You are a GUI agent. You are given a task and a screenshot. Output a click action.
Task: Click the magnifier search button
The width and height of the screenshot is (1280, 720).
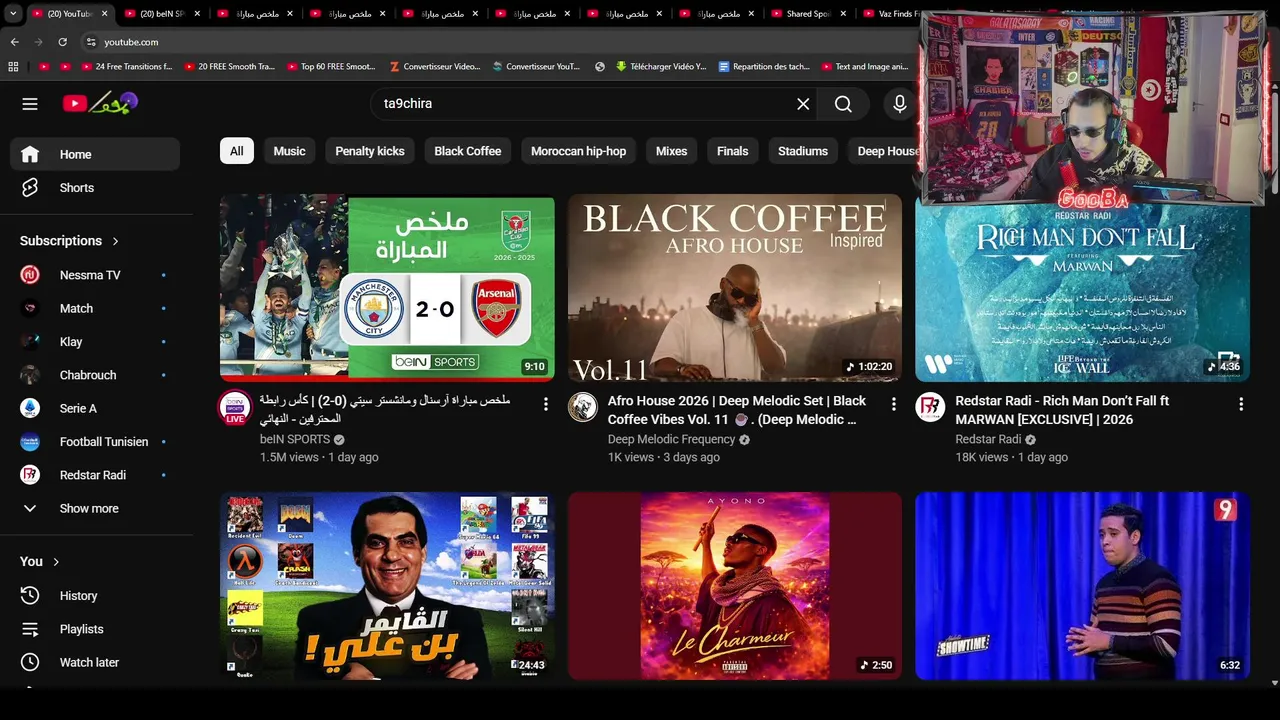coord(843,104)
